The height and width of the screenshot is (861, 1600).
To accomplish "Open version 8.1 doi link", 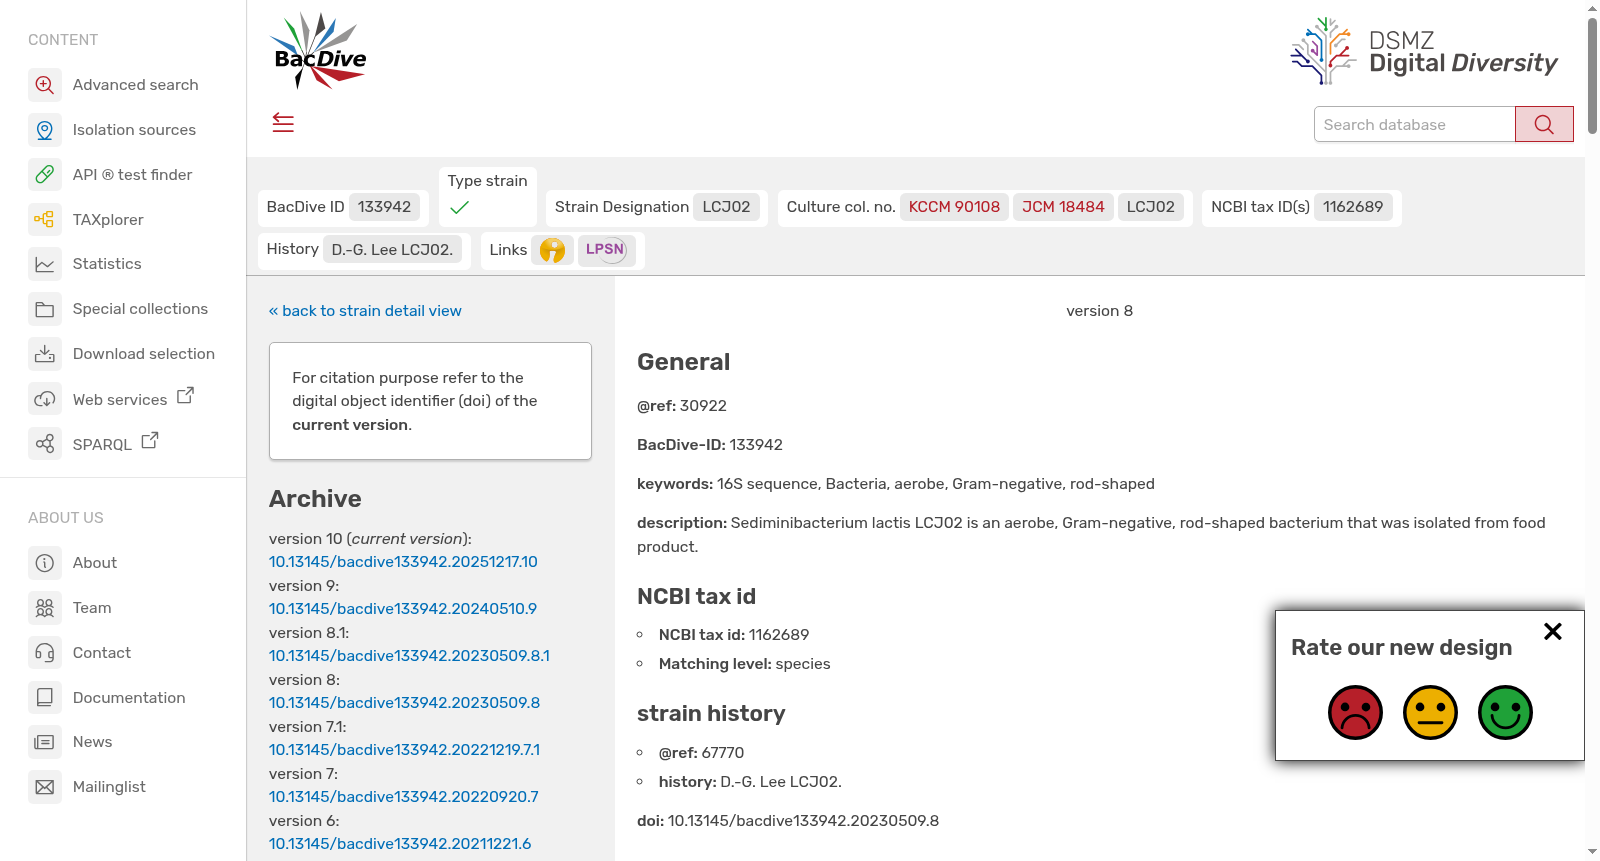I will pyautogui.click(x=409, y=656).
